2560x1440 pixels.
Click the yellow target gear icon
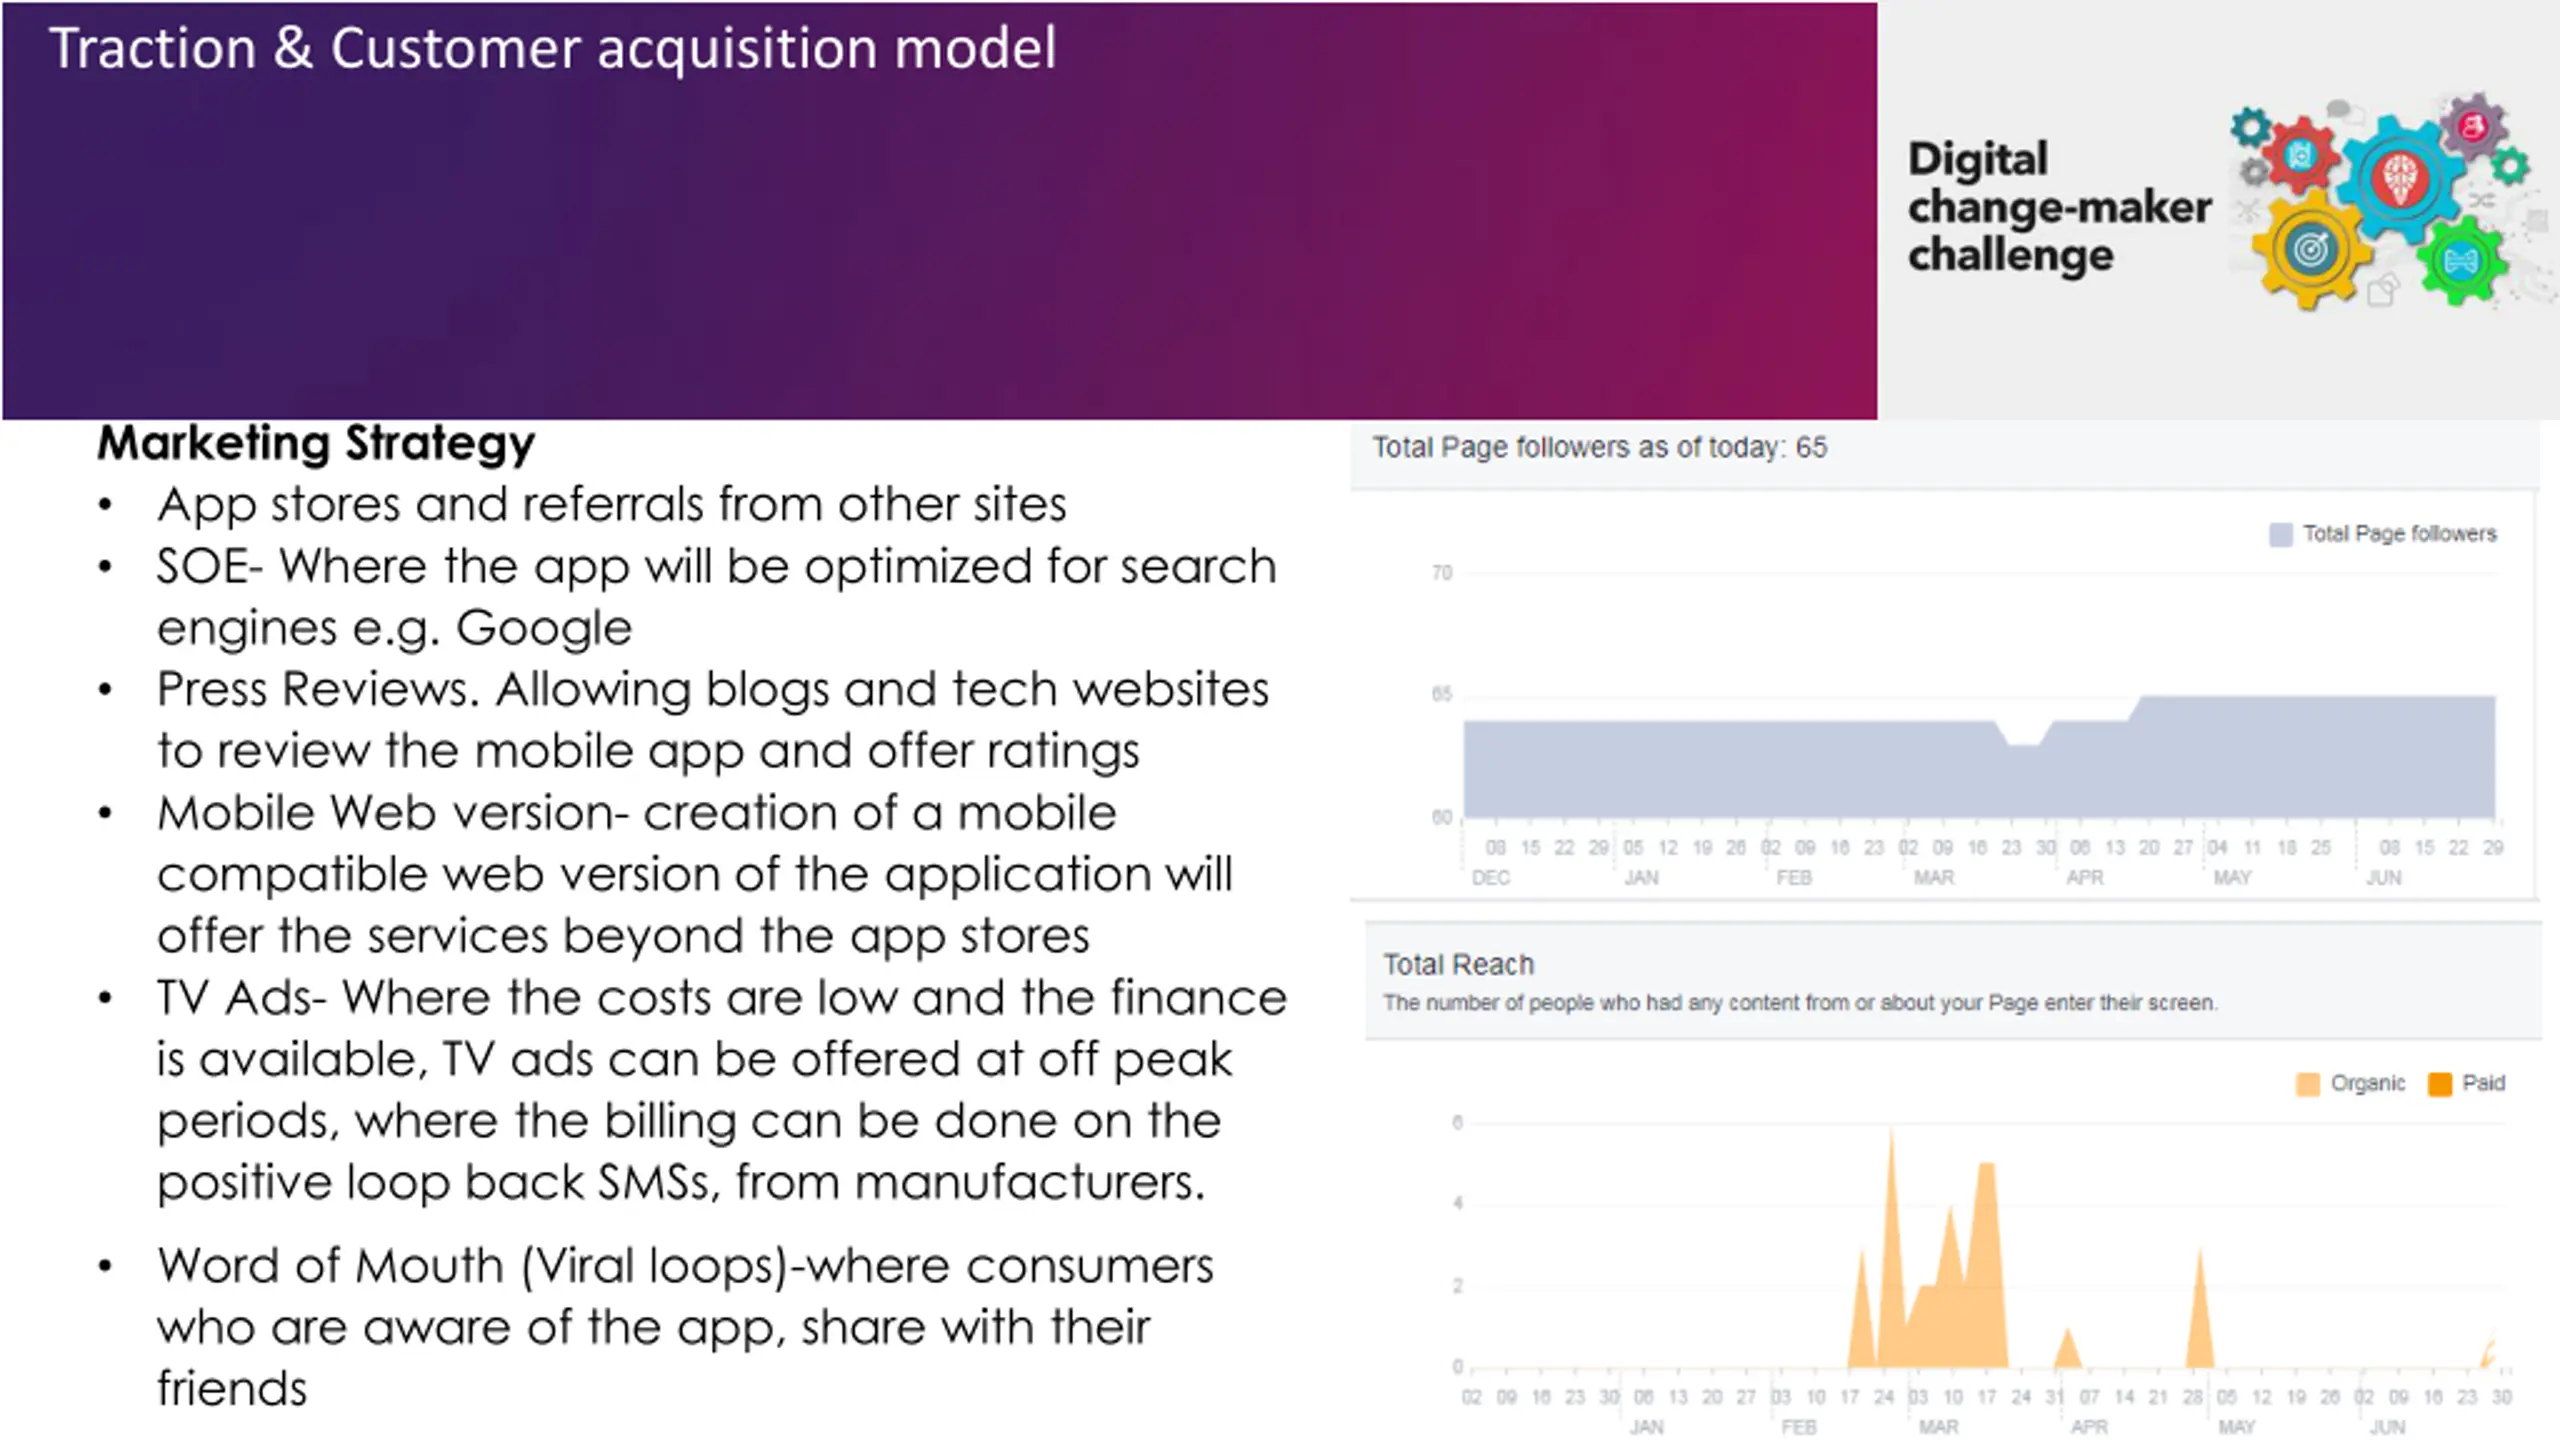[x=2310, y=249]
